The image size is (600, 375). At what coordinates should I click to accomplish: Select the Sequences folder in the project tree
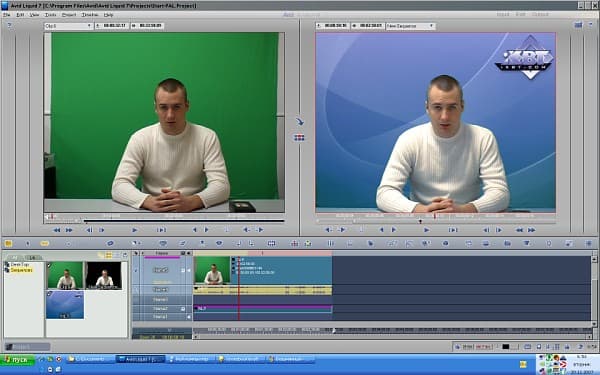coord(21,270)
